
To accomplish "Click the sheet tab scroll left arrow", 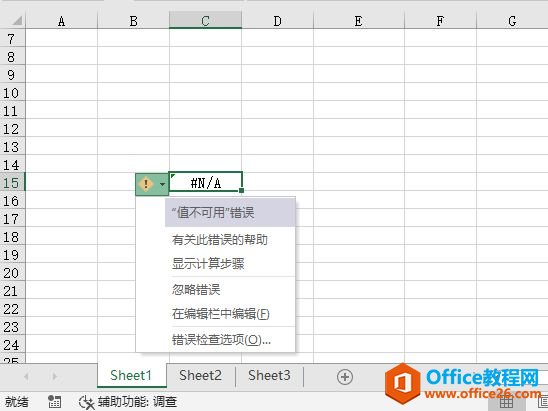I will point(27,376).
